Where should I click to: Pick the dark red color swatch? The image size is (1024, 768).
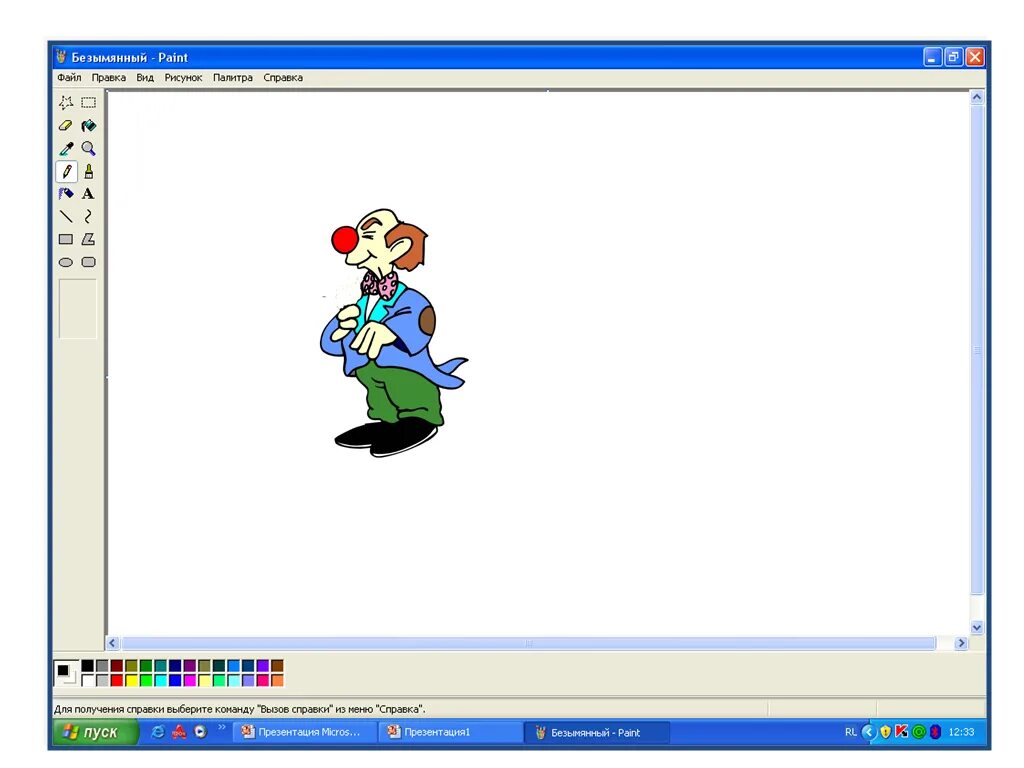point(117,665)
